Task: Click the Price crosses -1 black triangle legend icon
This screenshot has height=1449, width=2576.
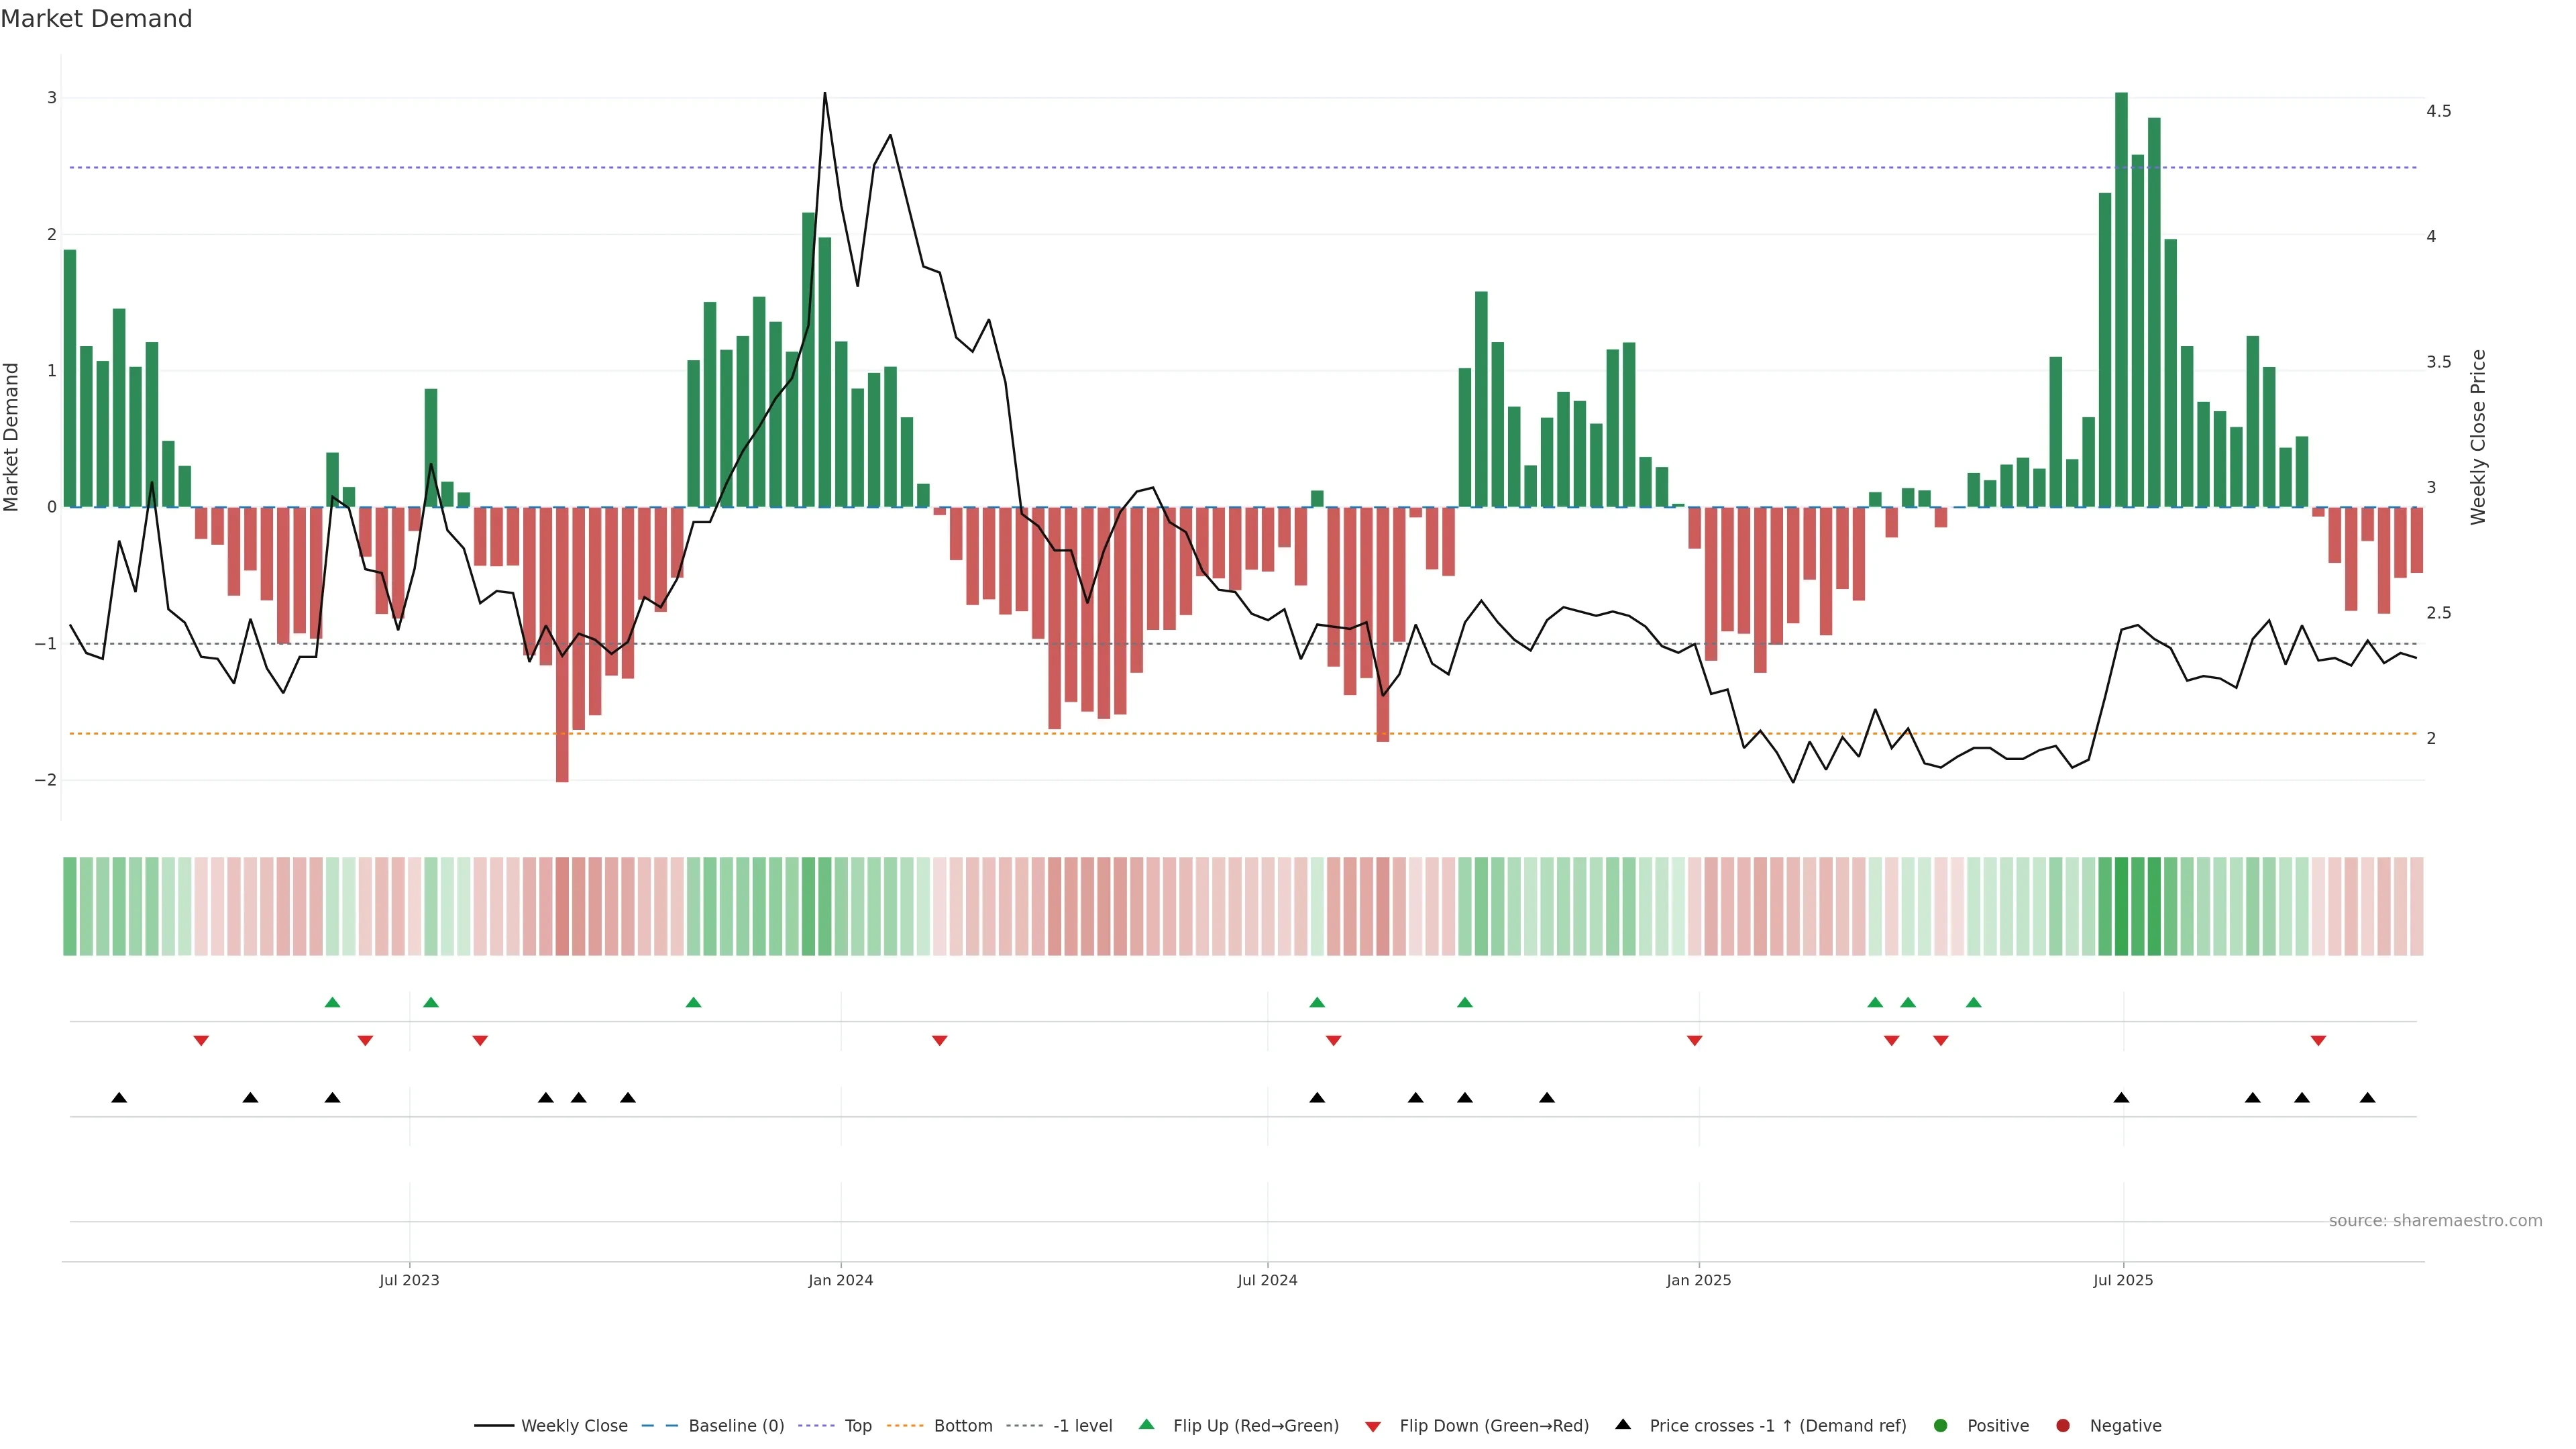Action: pyautogui.click(x=1623, y=1424)
